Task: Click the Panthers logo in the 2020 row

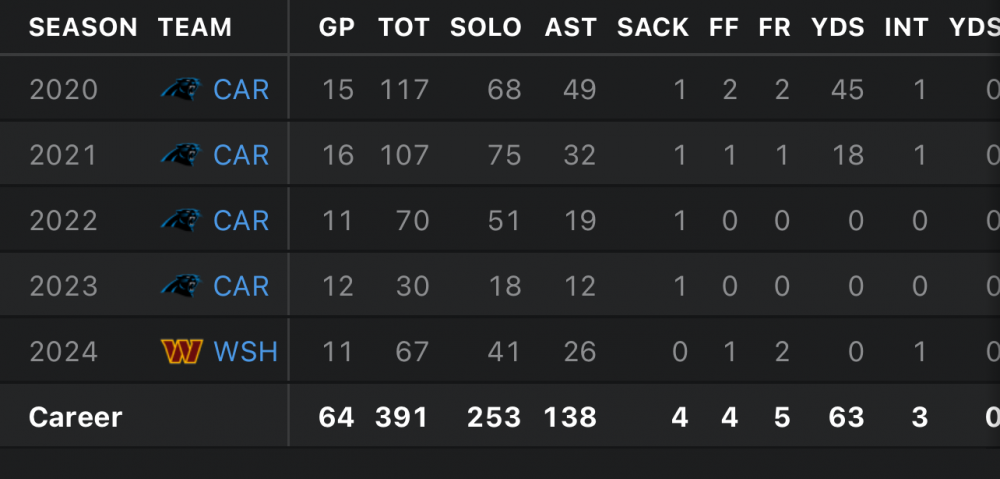Action: [181, 90]
